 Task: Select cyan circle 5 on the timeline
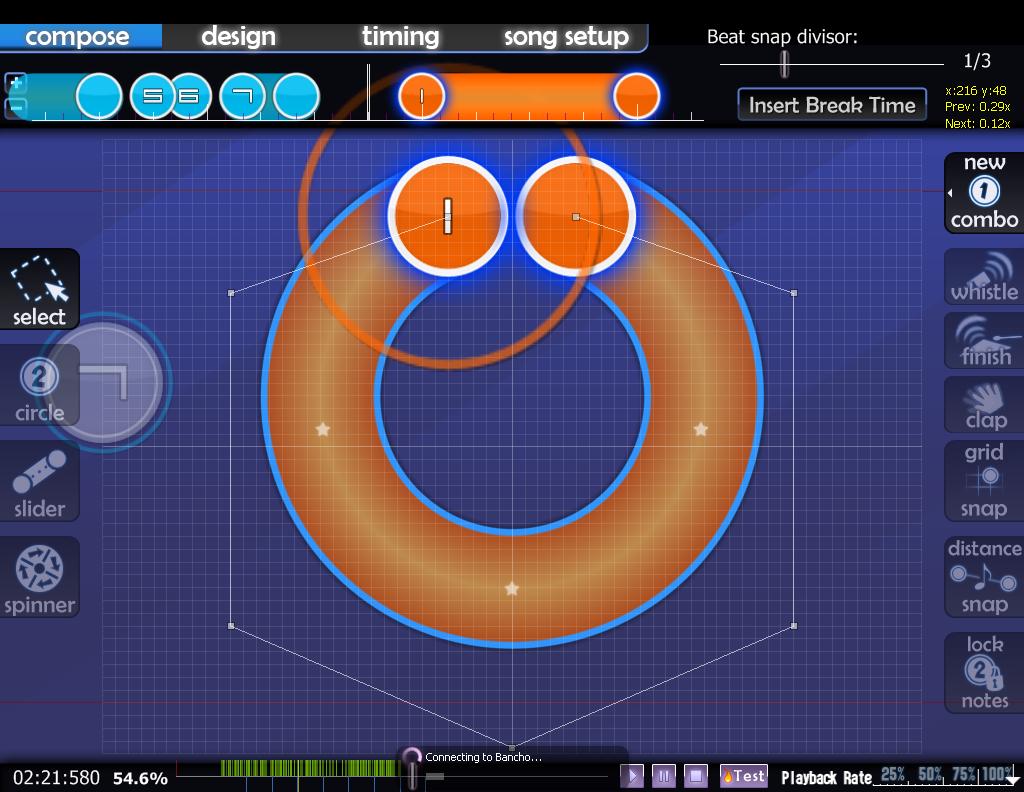click(153, 97)
